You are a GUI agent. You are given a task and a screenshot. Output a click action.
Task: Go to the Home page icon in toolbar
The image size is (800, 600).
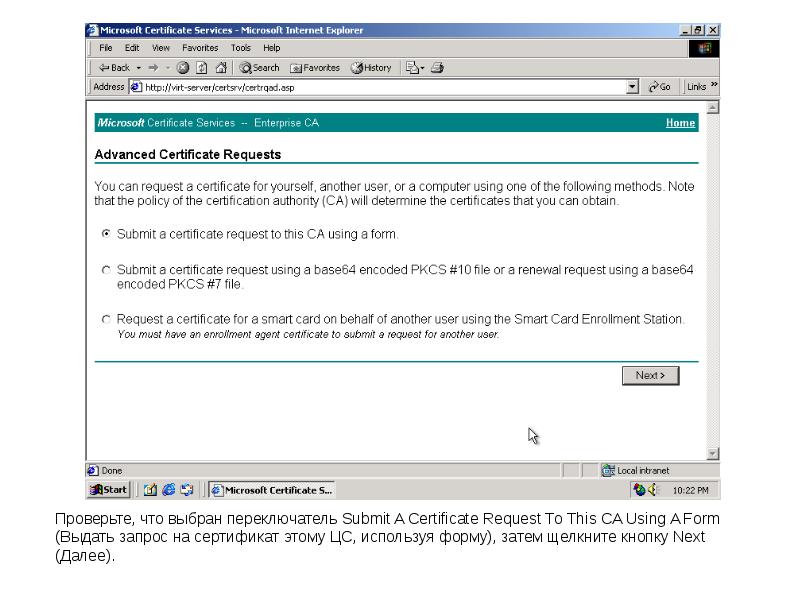click(220, 68)
